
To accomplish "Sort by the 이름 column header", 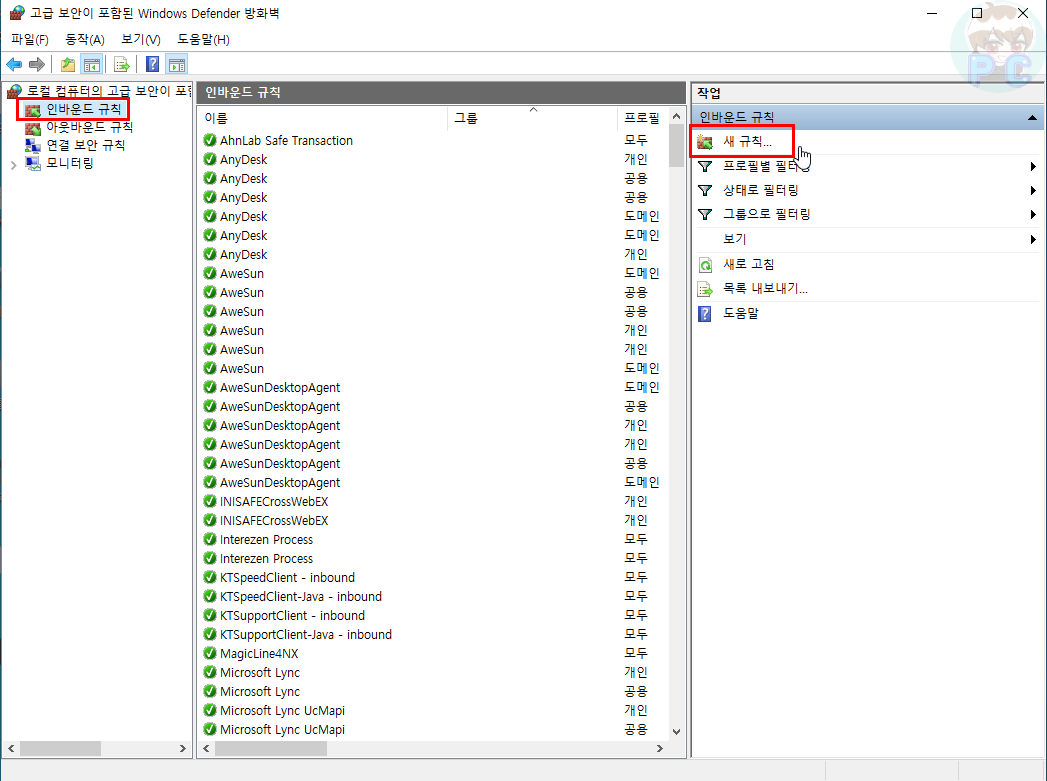I will (x=323, y=118).
